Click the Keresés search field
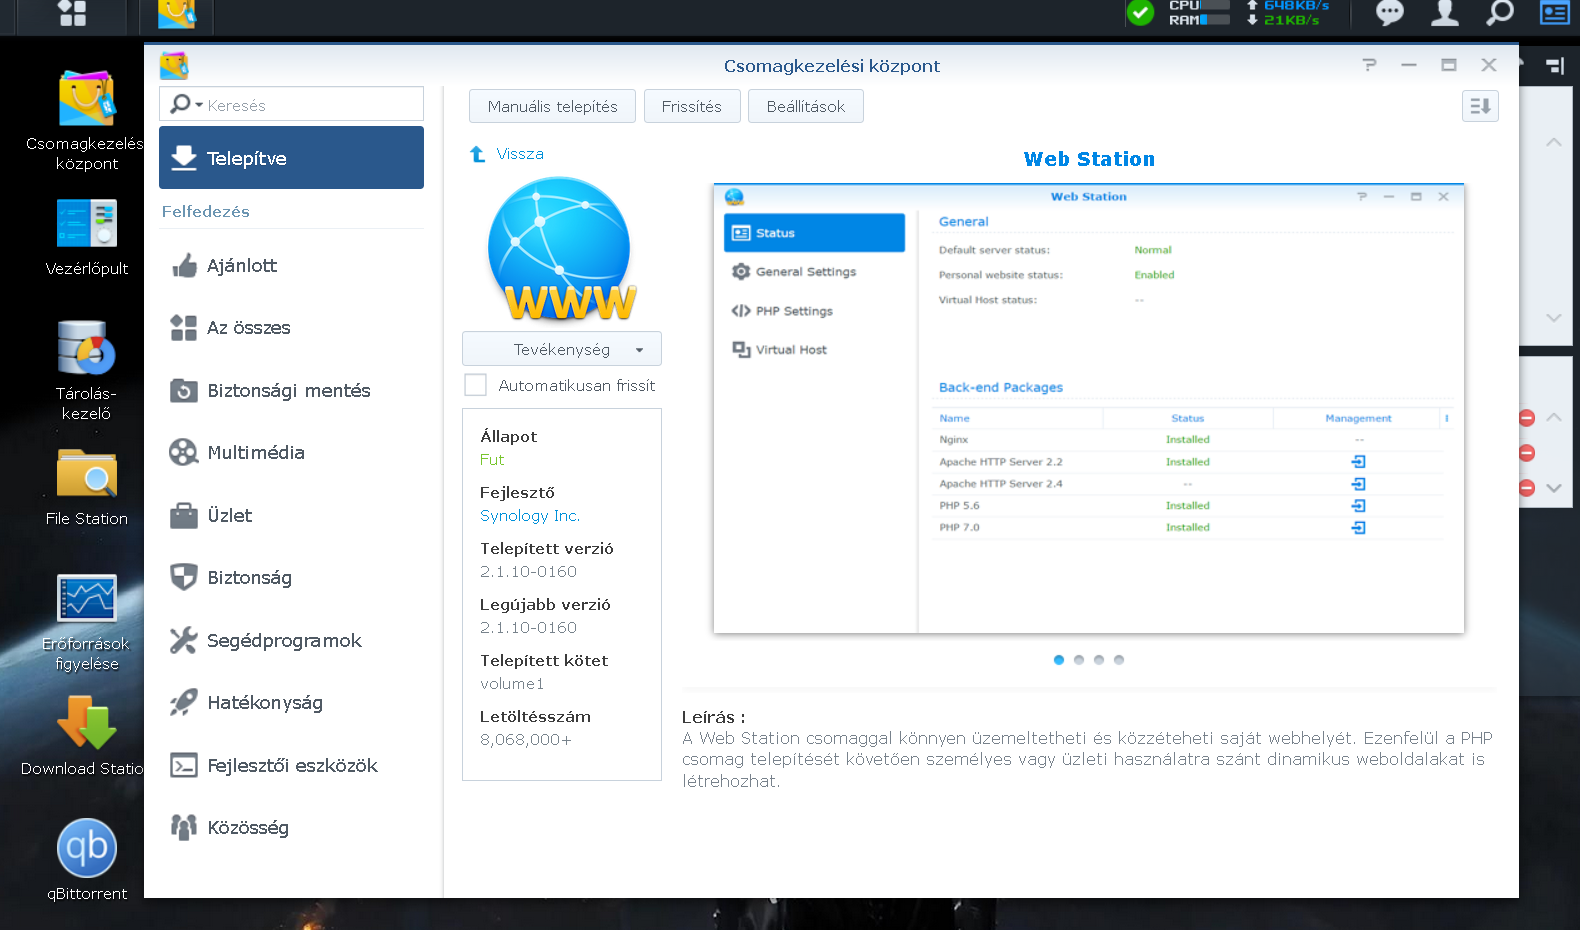This screenshot has width=1580, height=930. click(x=310, y=105)
